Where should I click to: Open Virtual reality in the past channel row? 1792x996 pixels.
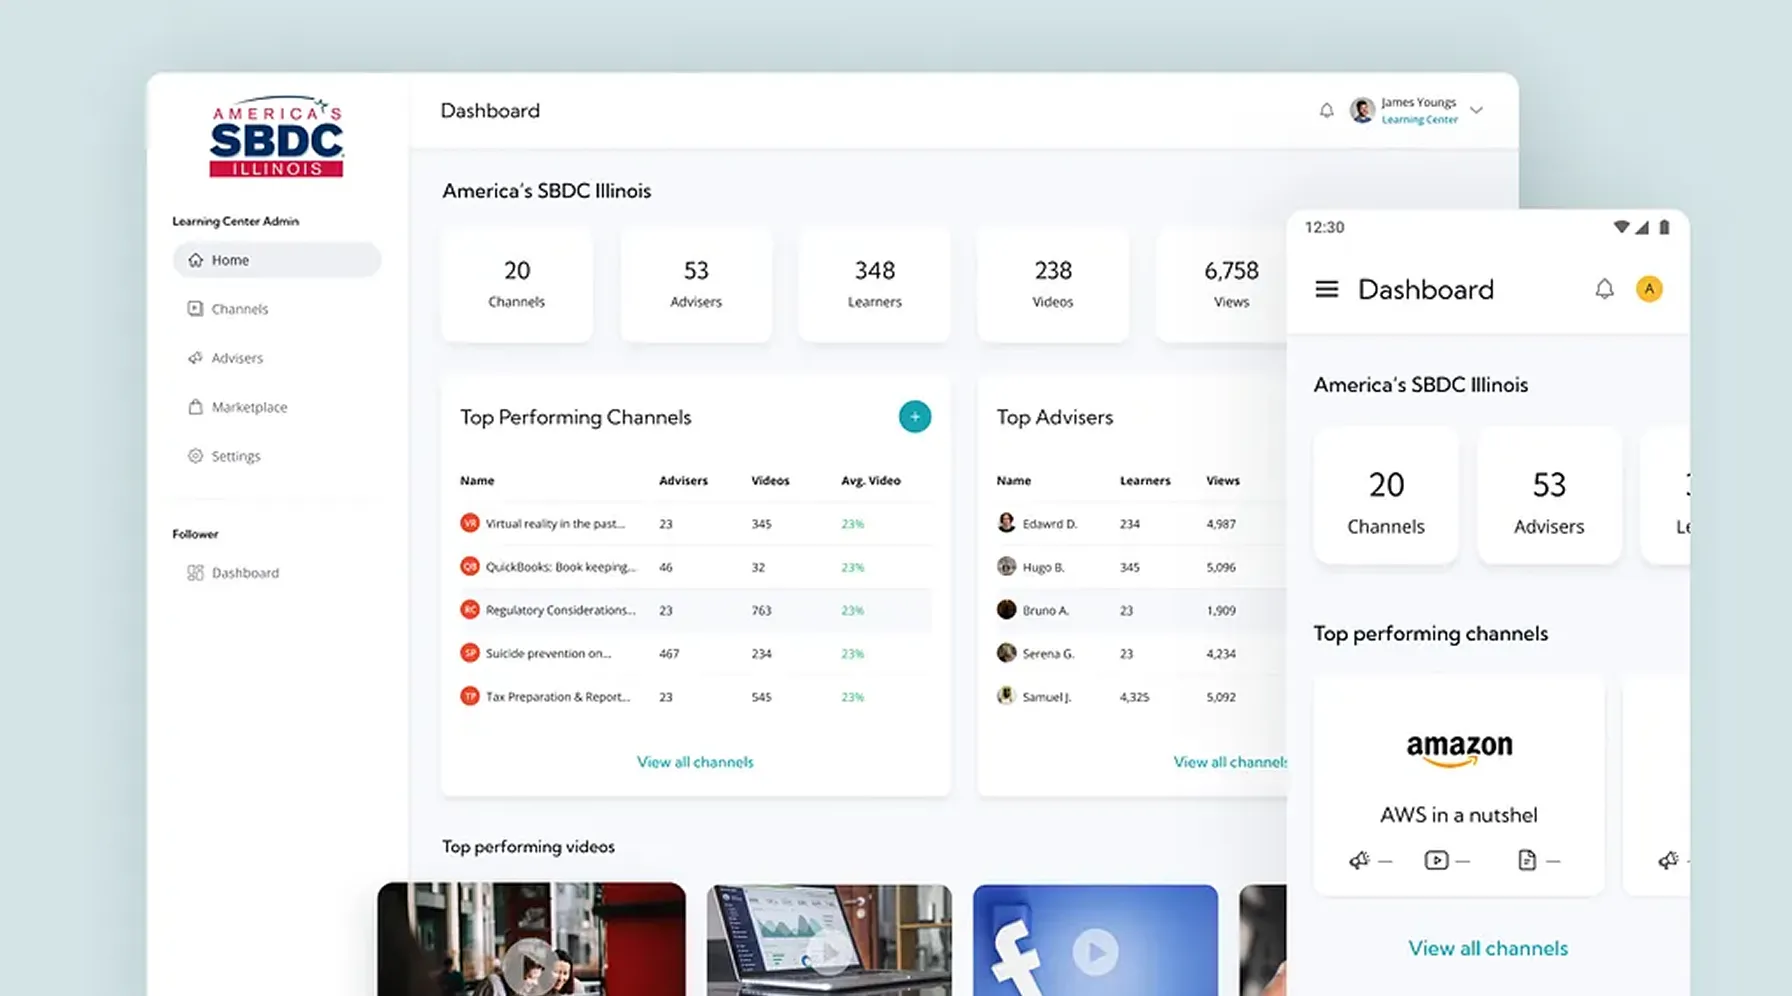click(x=695, y=524)
